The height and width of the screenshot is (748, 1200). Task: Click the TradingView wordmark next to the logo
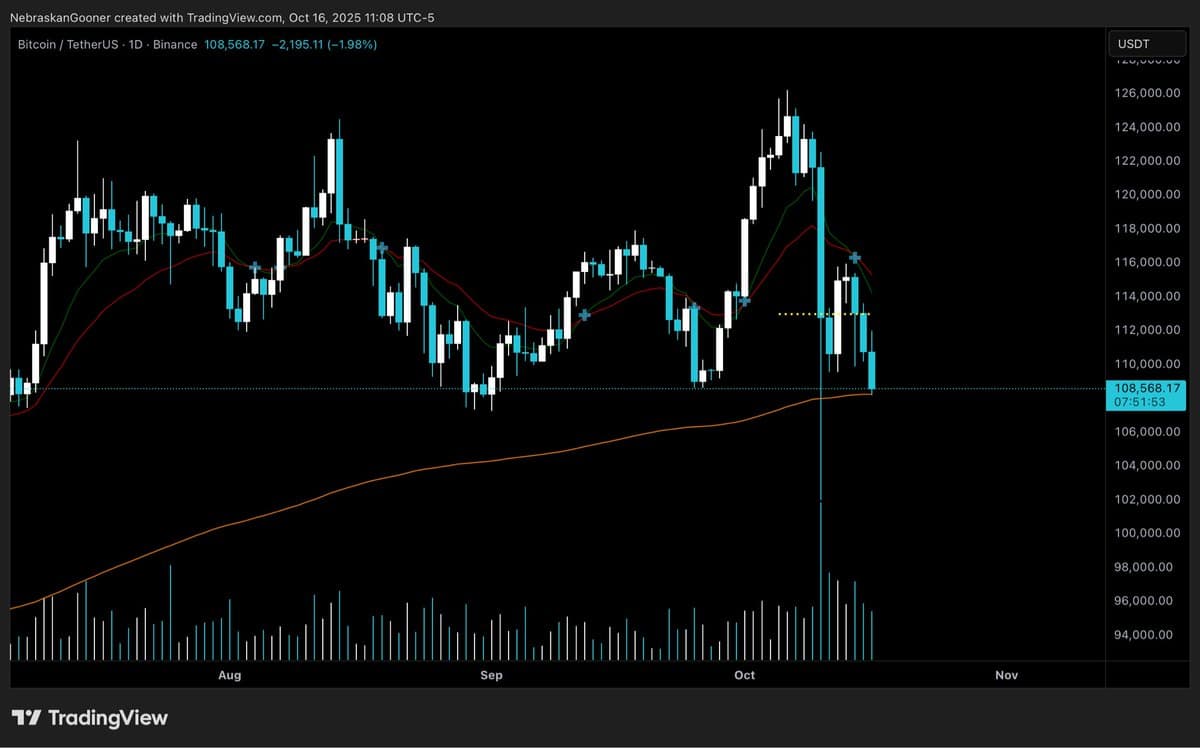pyautogui.click(x=108, y=717)
